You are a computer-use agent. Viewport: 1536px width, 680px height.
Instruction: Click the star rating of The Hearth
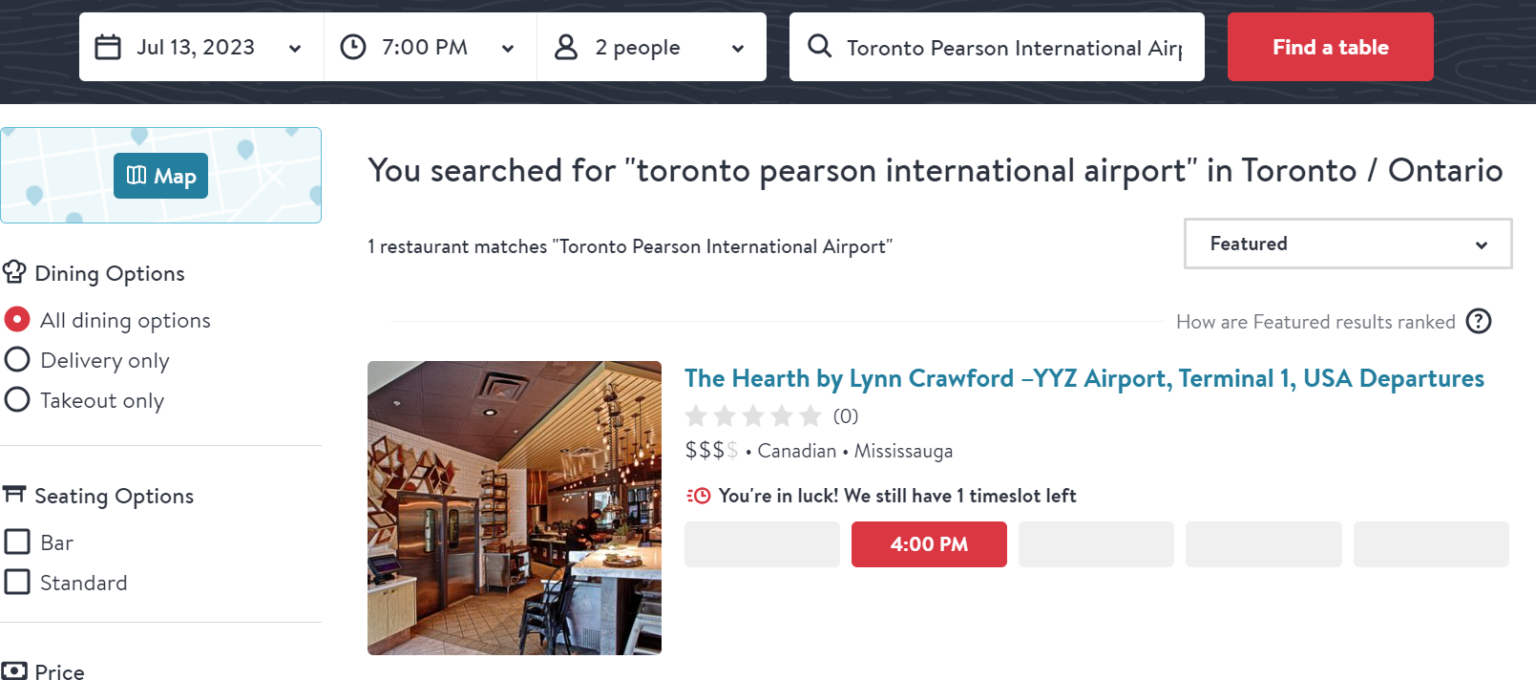(754, 415)
